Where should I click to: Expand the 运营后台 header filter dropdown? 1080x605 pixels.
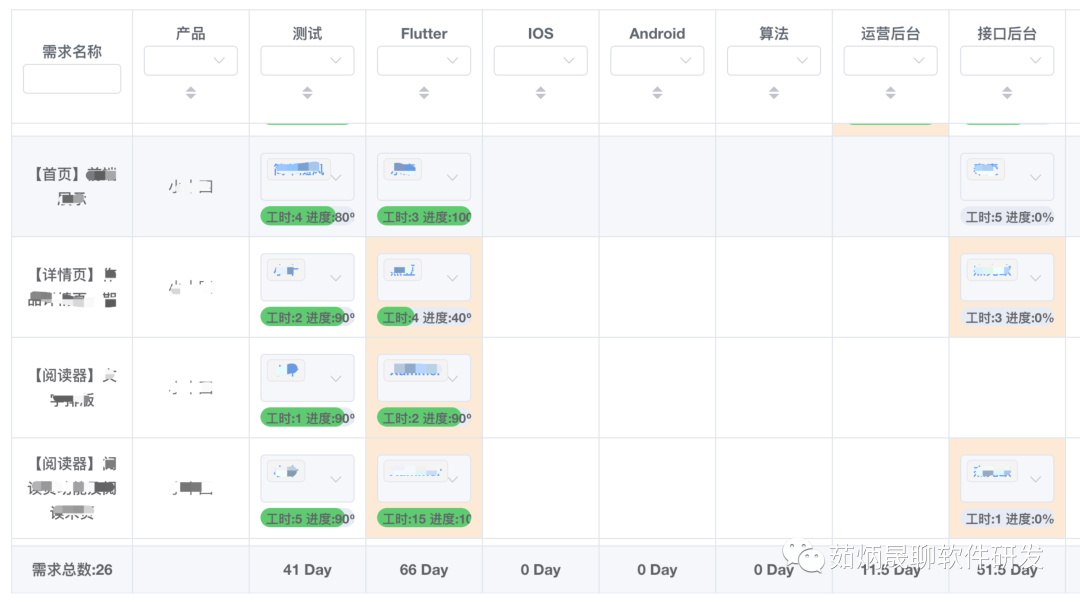tap(890, 61)
